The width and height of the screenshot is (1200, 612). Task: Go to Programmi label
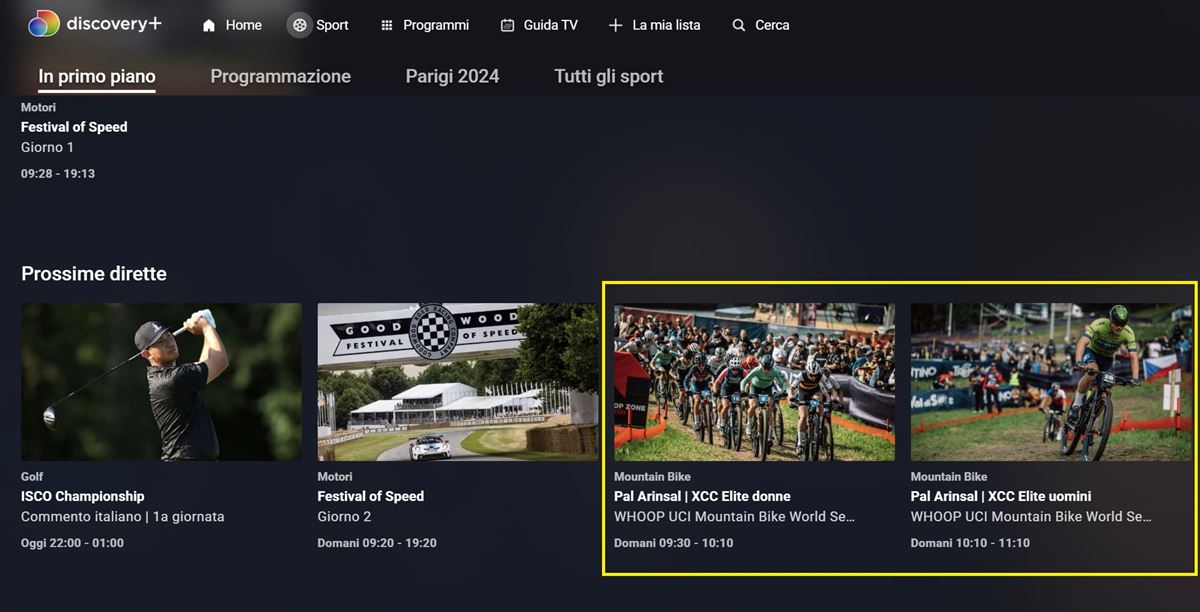pyautogui.click(x=436, y=25)
